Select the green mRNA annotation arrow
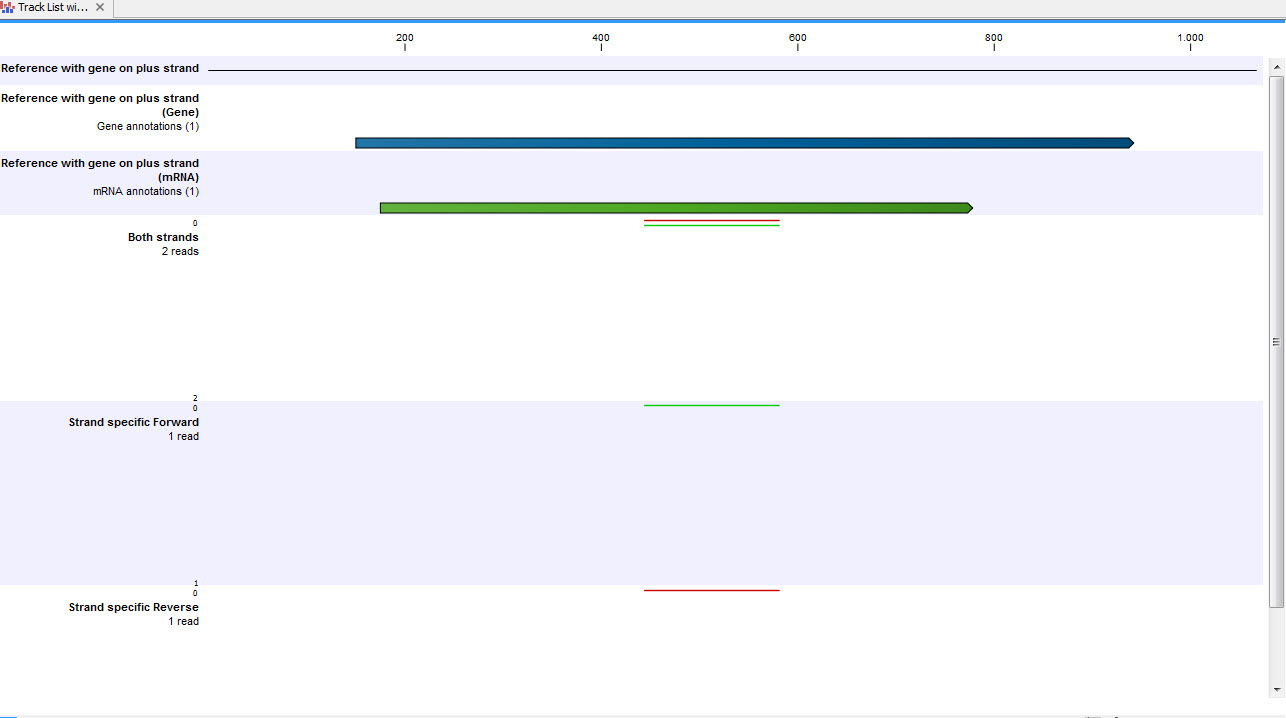The width and height of the screenshot is (1286, 718). (675, 207)
